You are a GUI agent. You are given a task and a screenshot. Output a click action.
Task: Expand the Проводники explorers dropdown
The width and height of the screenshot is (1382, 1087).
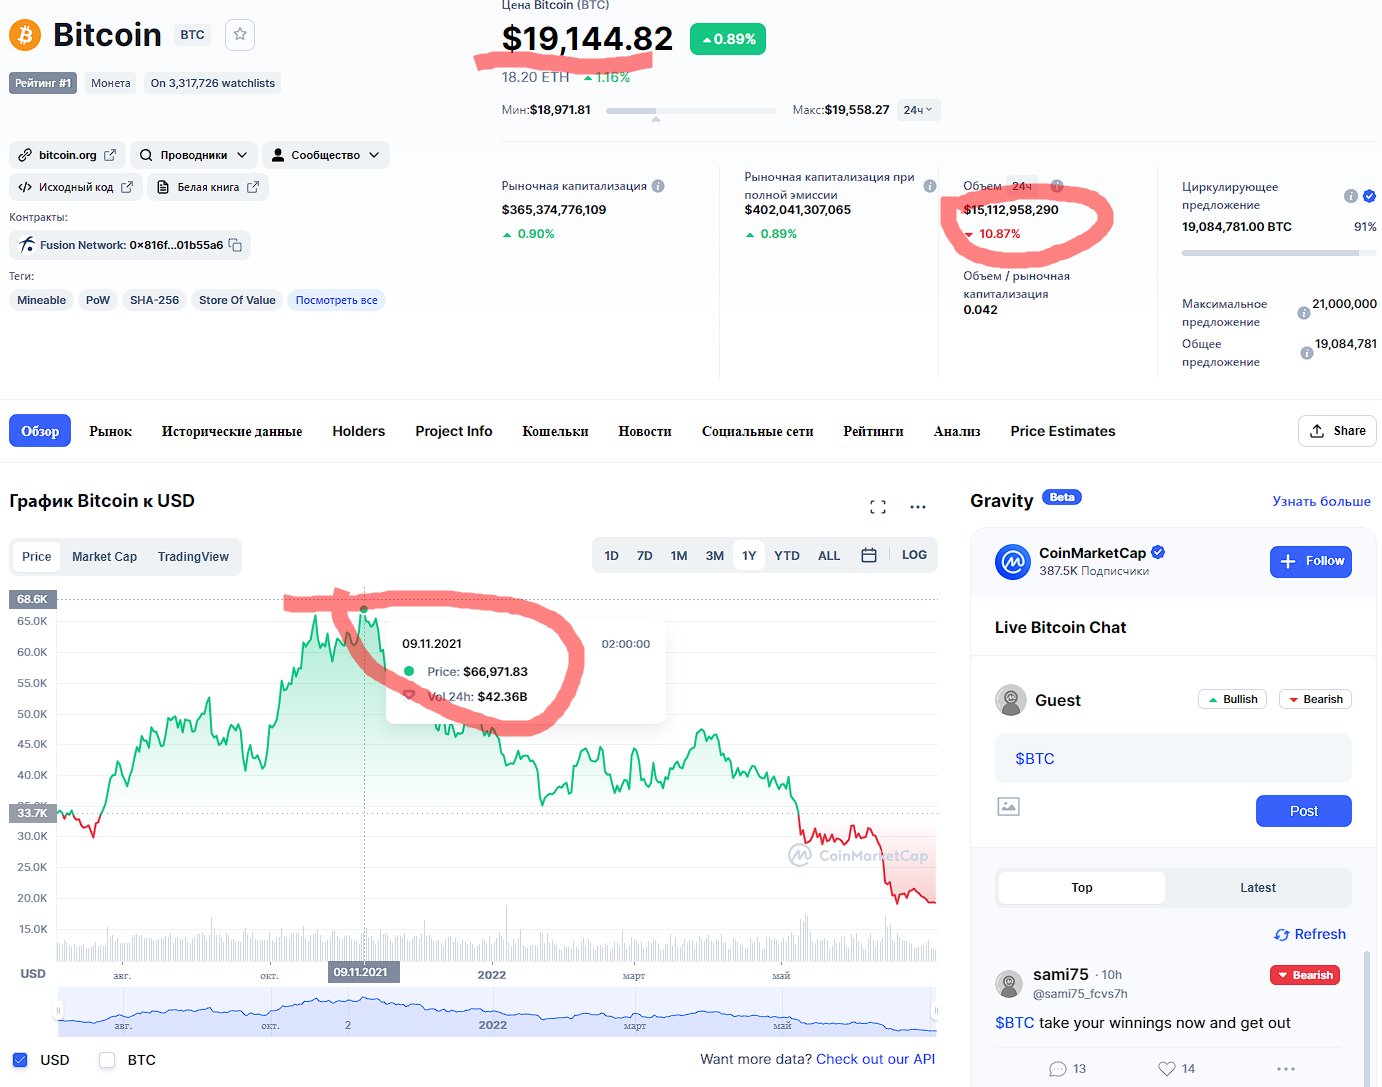coord(194,155)
